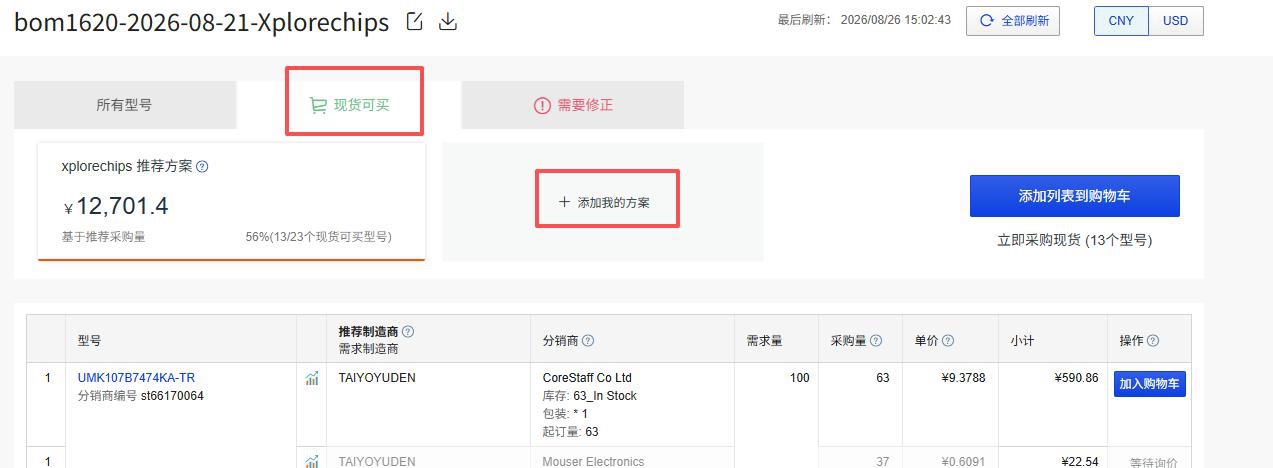Click the edit BOM name icon
1273x468 pixels.
tap(414, 21)
